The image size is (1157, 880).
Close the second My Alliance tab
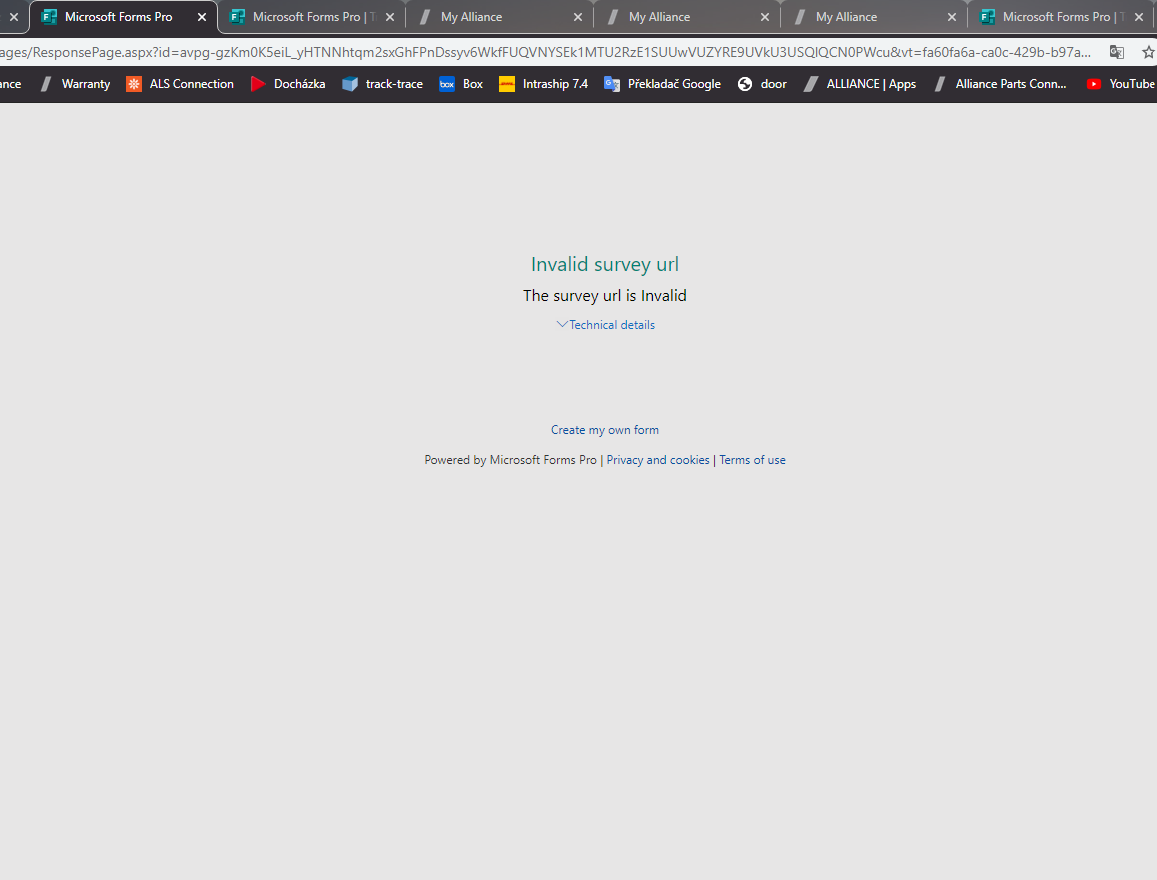click(x=764, y=17)
